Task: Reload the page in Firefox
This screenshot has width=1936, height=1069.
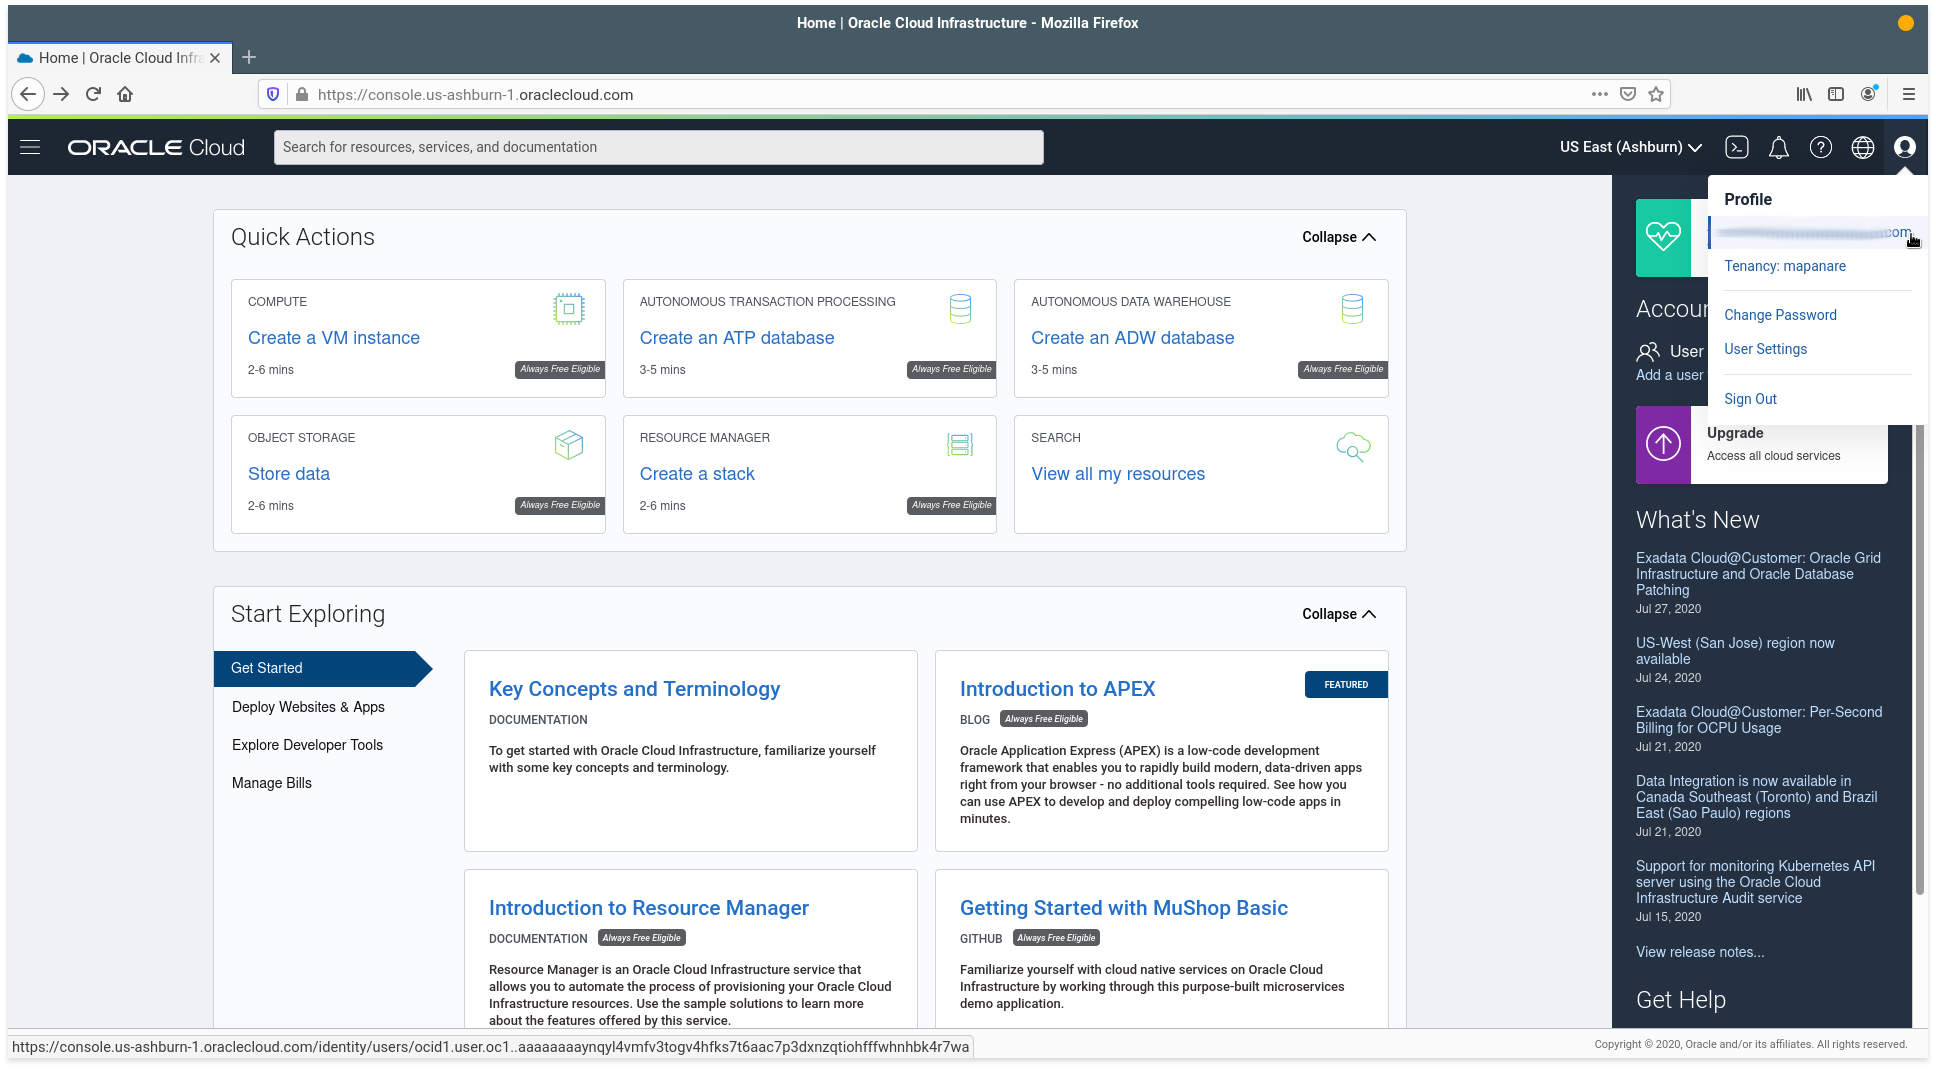Action: click(x=93, y=94)
